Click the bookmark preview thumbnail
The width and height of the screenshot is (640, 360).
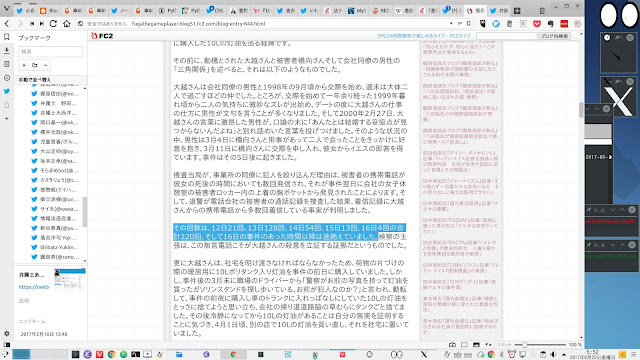point(70,279)
